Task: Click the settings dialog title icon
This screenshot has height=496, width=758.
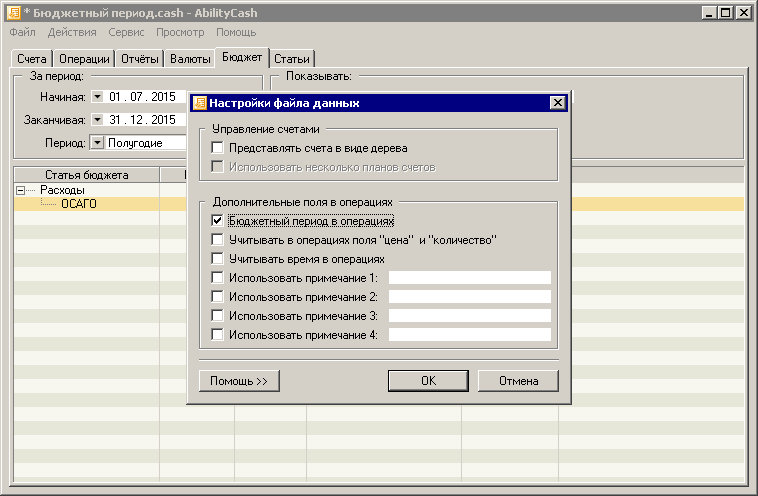Action: click(x=199, y=103)
